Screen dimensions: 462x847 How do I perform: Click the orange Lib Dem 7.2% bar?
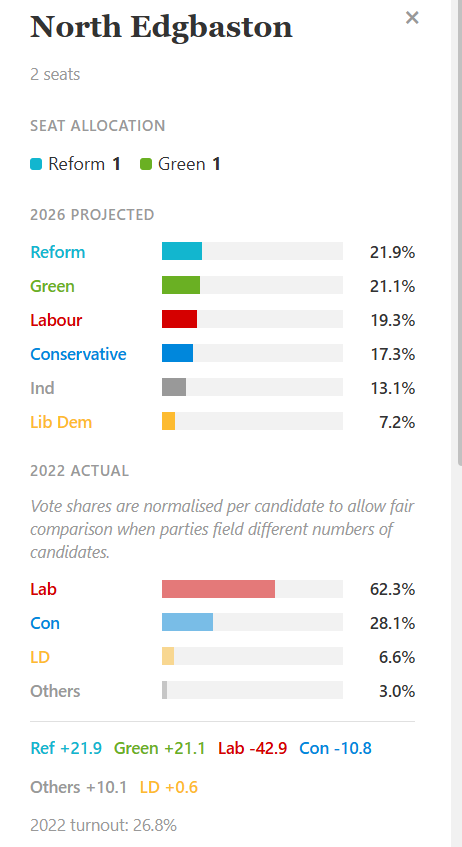click(x=169, y=421)
